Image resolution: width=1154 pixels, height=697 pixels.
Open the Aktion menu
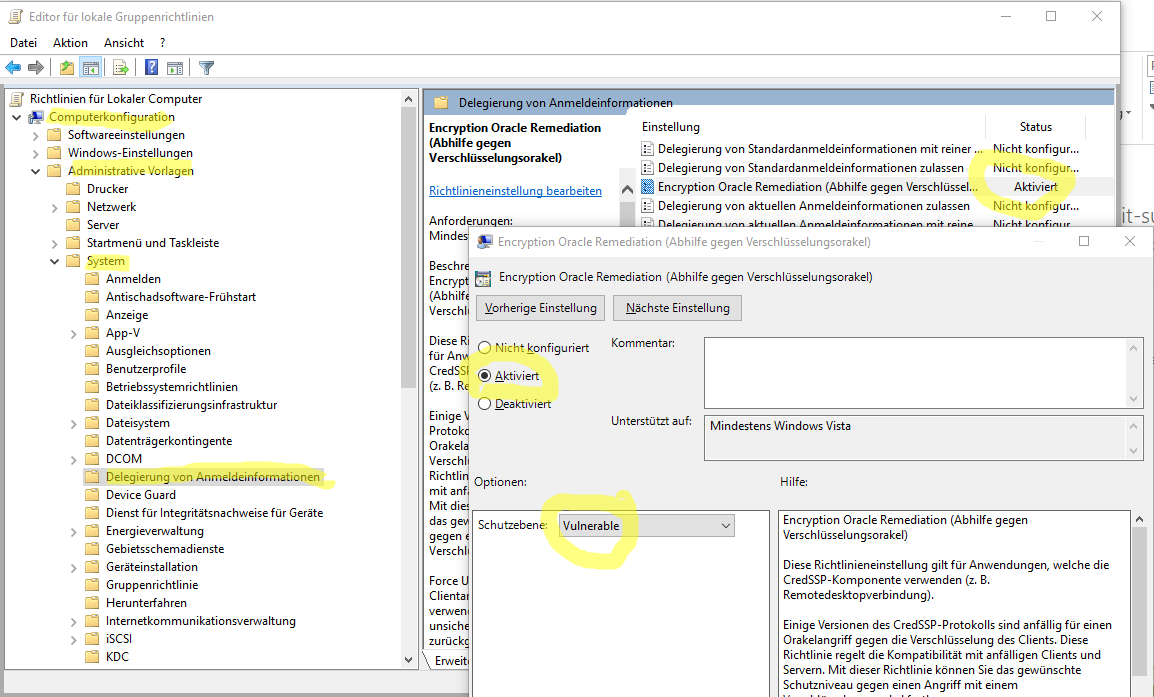tap(70, 43)
